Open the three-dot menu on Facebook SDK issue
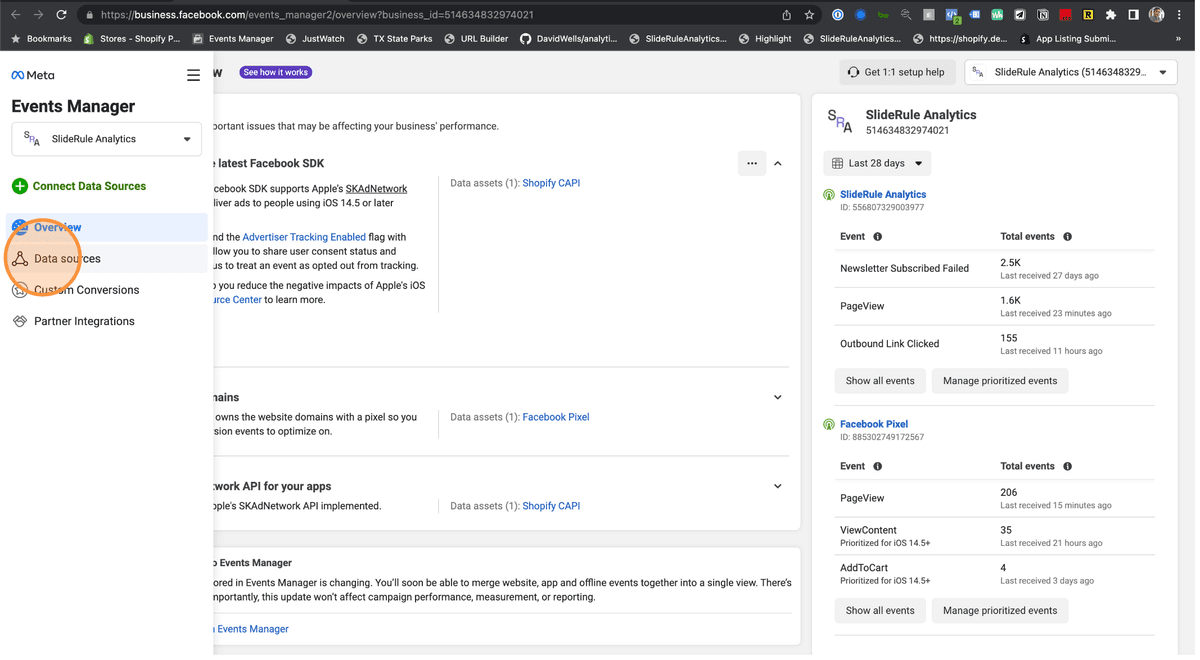The width and height of the screenshot is (1200, 660). click(752, 163)
